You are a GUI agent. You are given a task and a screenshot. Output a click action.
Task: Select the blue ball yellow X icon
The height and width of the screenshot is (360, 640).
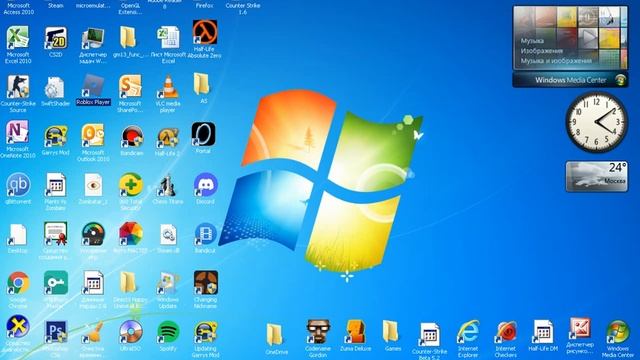18,327
